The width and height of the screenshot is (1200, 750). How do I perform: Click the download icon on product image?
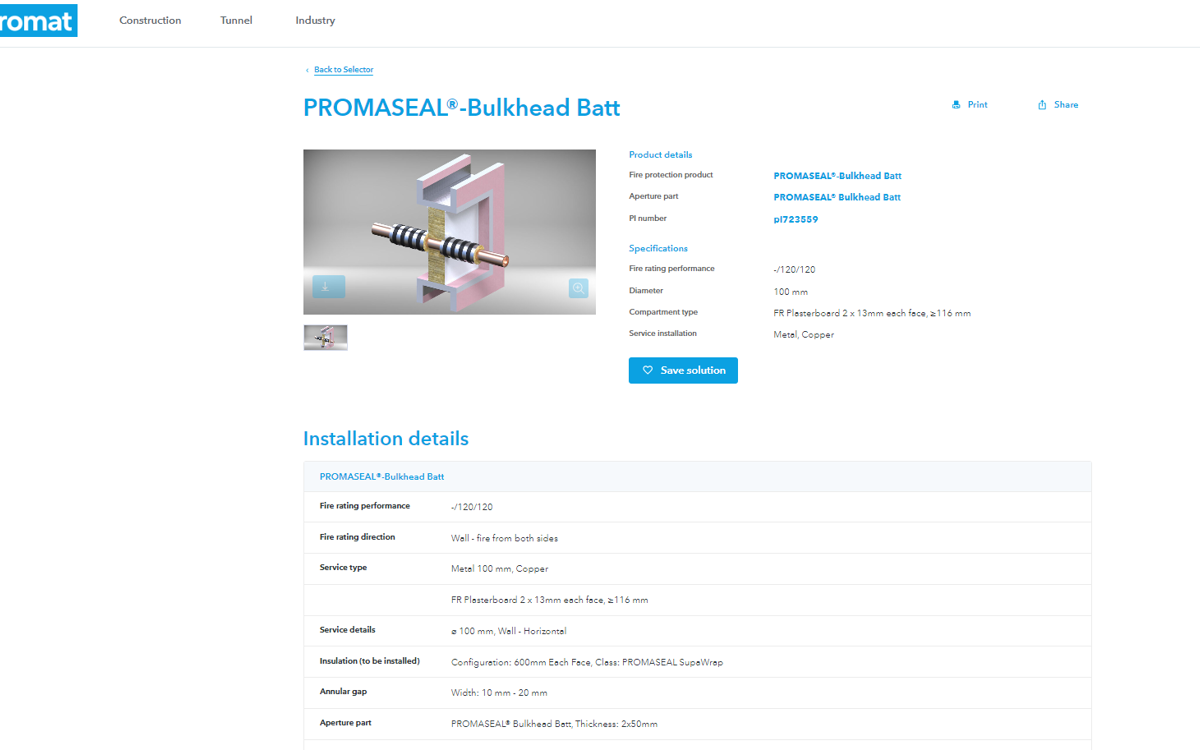(x=328, y=287)
